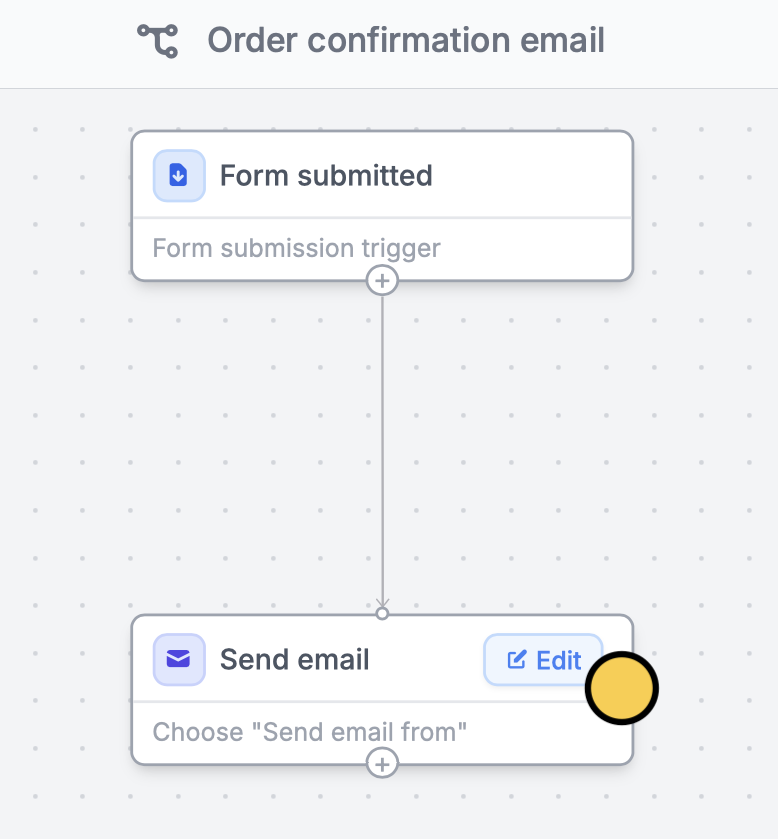Screen dimensions: 778x839
Task: Select the Form submitted file-download icon
Action: pos(179,176)
